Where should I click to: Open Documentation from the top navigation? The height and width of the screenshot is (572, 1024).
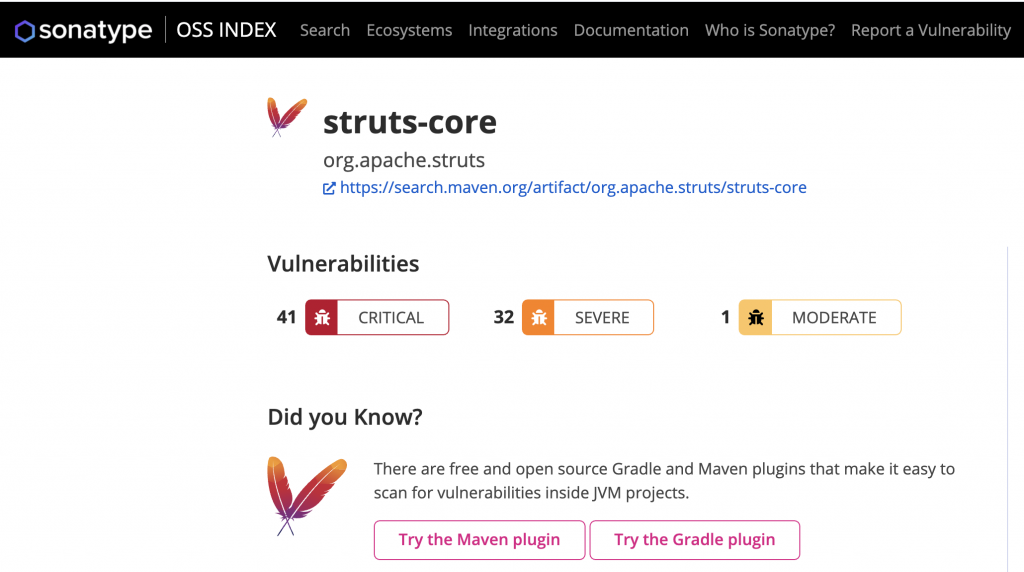[631, 30]
